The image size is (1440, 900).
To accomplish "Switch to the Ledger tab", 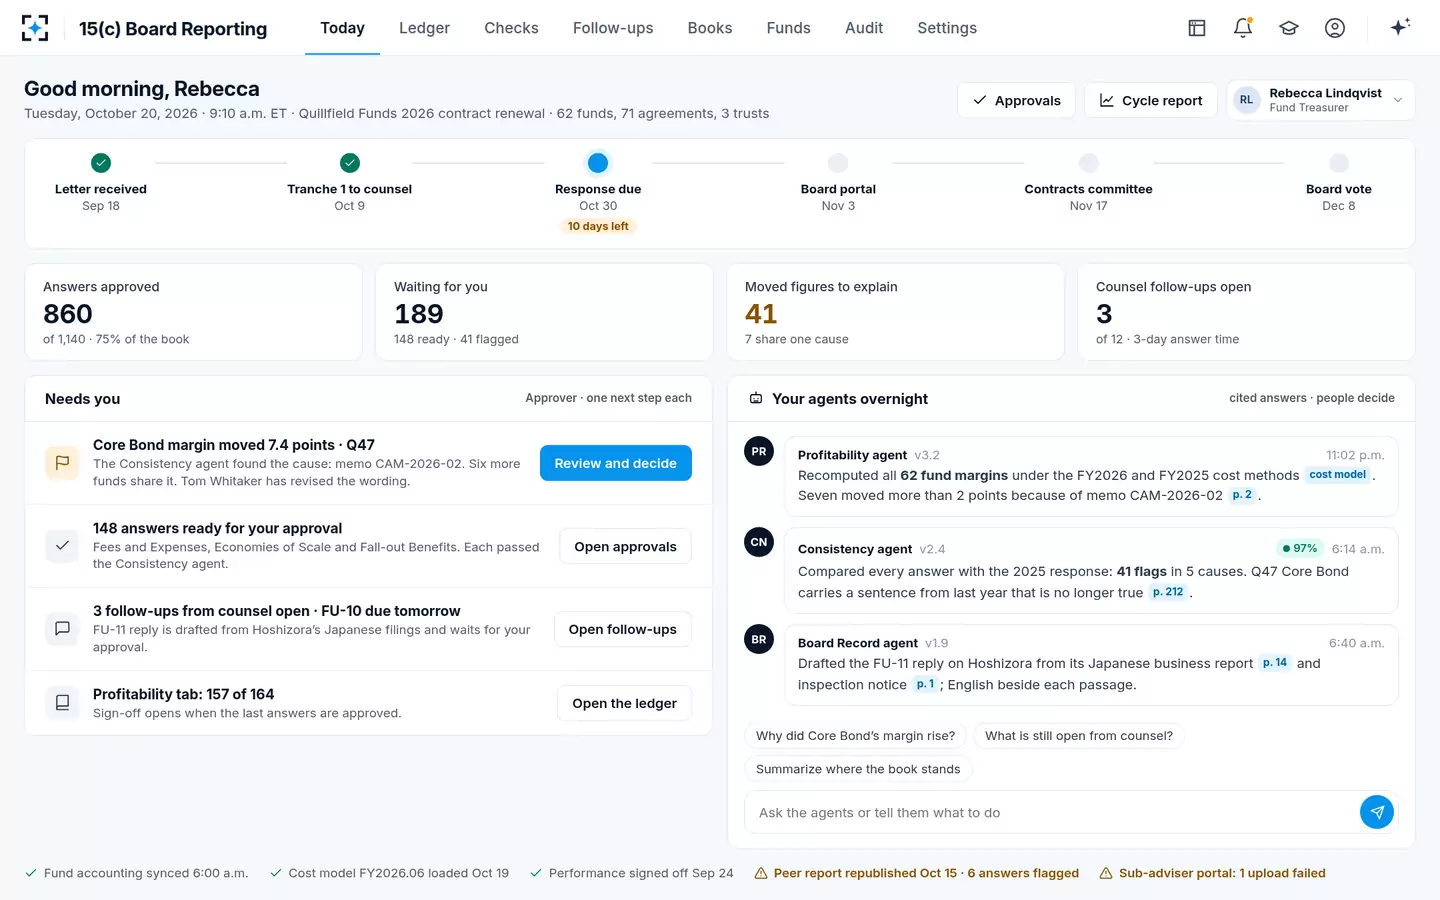I will [x=424, y=28].
